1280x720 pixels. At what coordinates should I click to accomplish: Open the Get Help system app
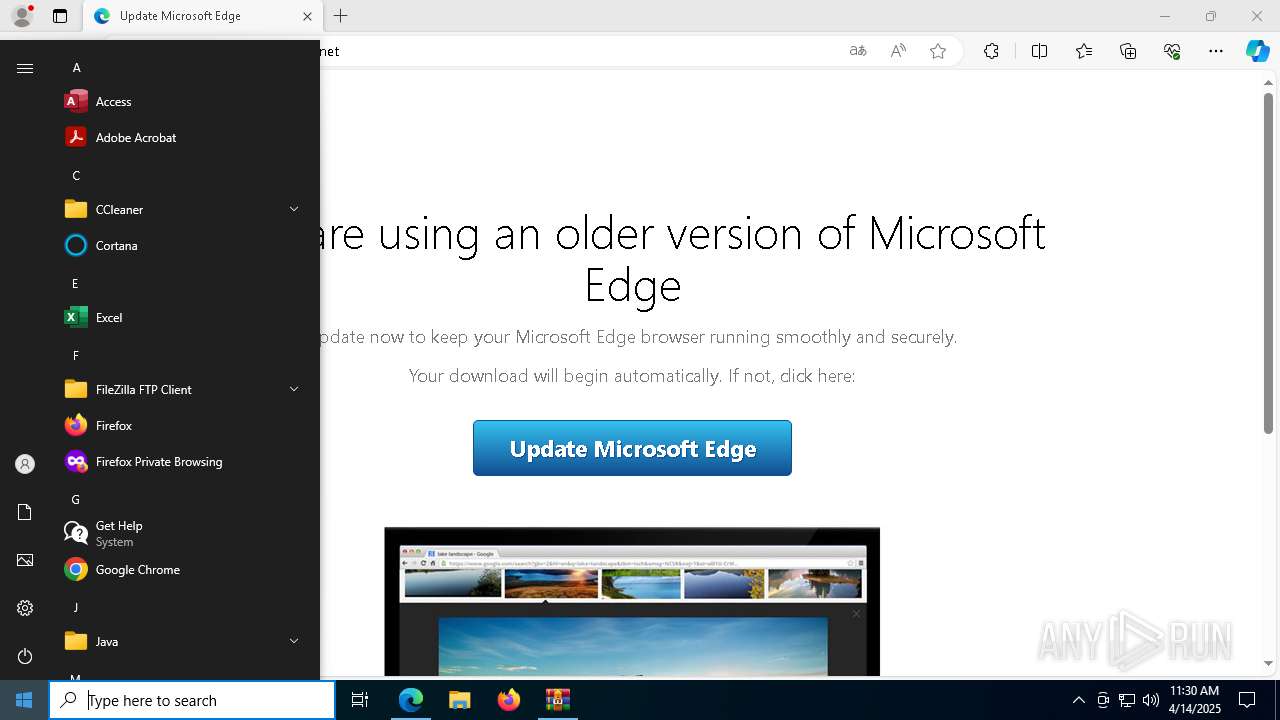click(x=186, y=533)
